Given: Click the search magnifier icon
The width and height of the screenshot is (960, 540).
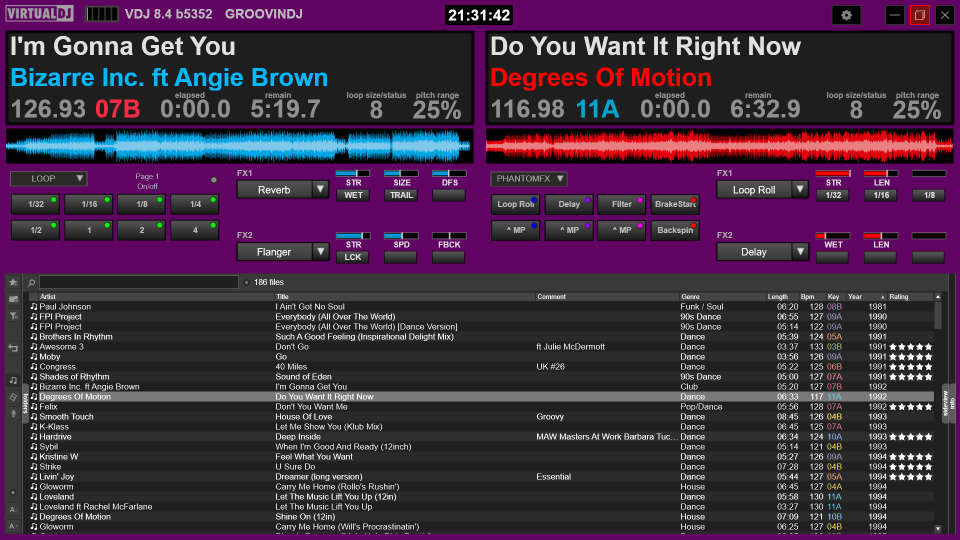Looking at the screenshot, I should [x=32, y=283].
